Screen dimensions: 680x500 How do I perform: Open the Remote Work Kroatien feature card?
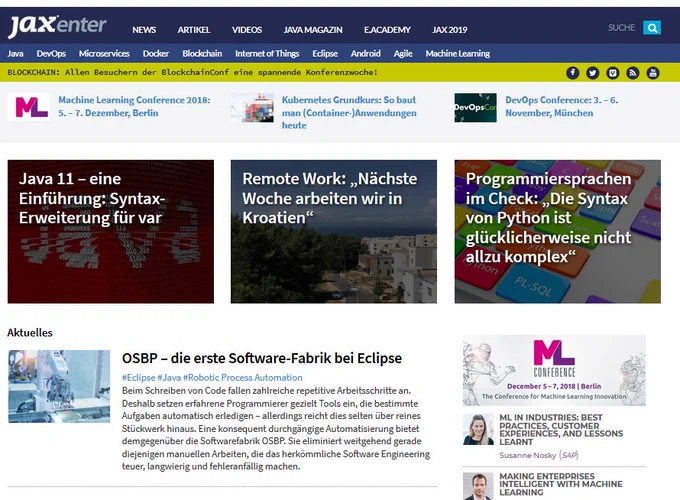333,232
